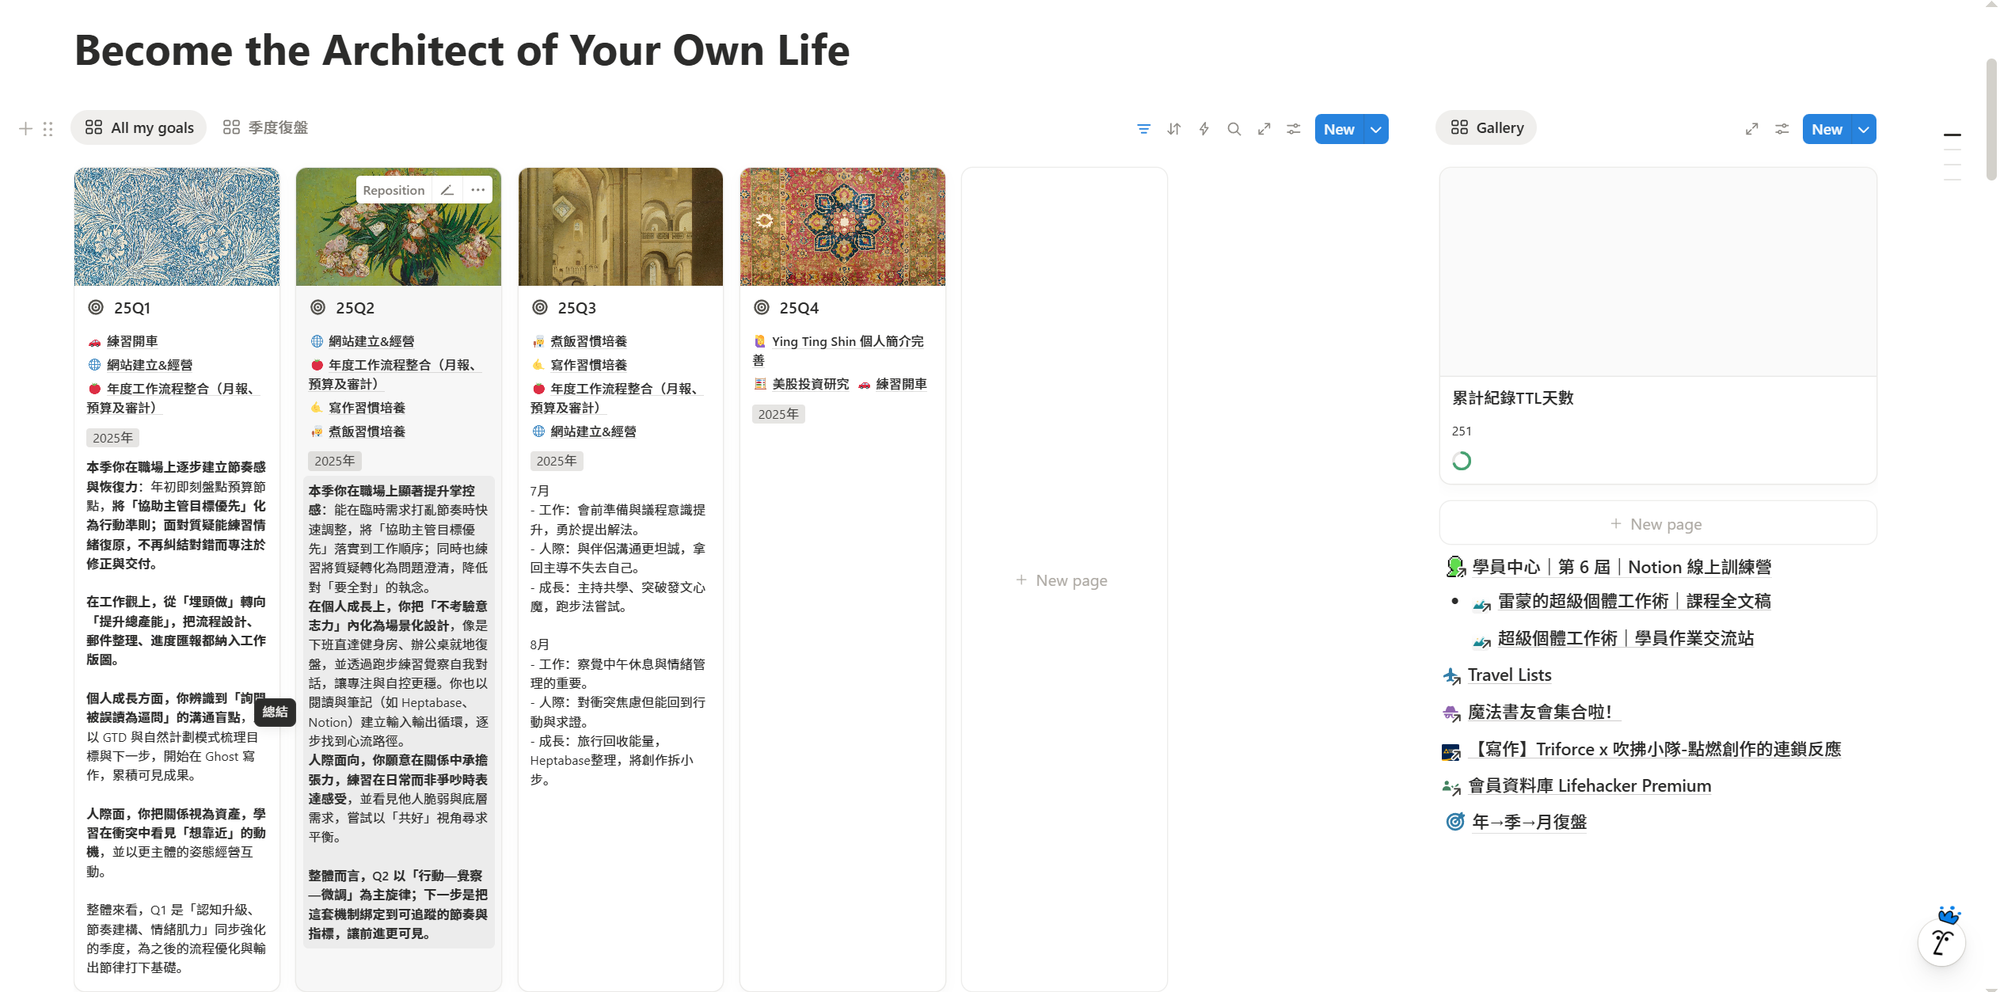Switch to the All my goals view
The image size is (2000, 992).
139,128
